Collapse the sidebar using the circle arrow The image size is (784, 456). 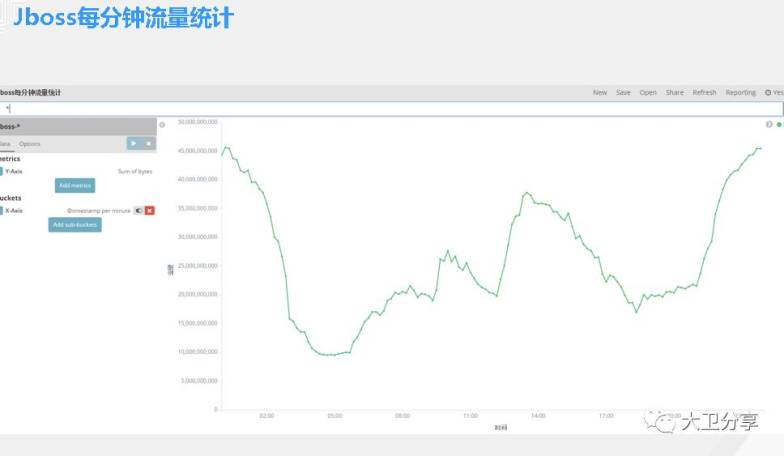[162, 124]
